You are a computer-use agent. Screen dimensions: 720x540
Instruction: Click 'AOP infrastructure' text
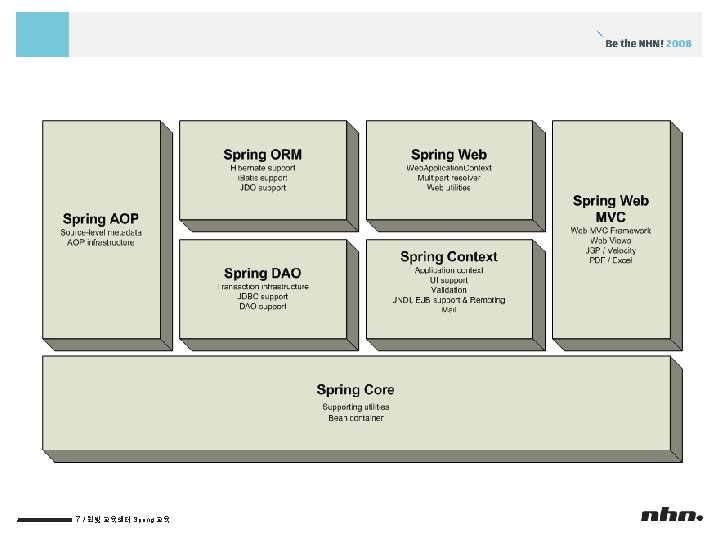101,242
